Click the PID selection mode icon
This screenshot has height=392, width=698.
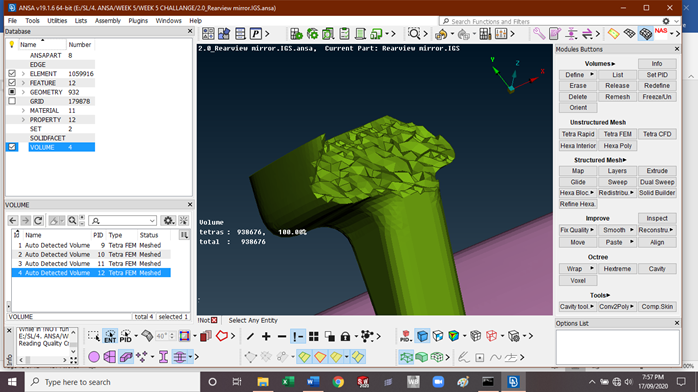pyautogui.click(x=126, y=336)
